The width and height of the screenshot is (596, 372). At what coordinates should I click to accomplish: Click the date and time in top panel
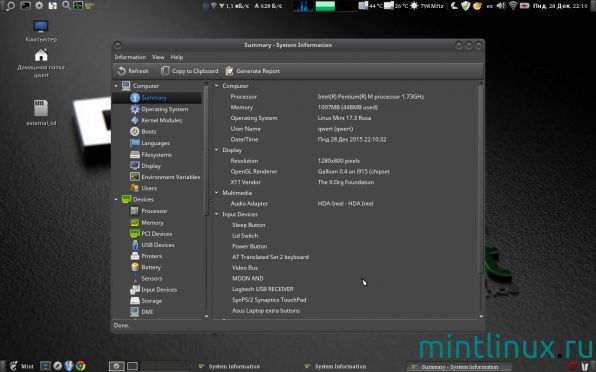560,6
